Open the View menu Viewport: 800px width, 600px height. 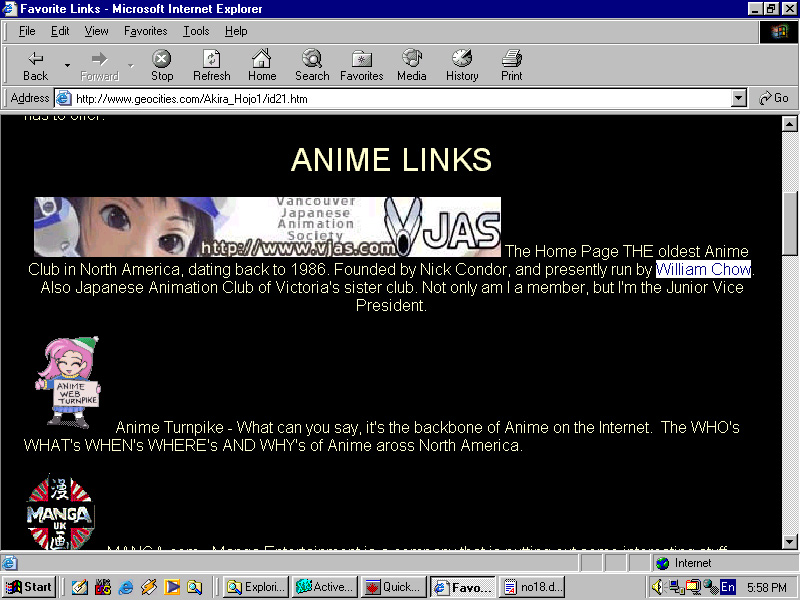(96, 31)
